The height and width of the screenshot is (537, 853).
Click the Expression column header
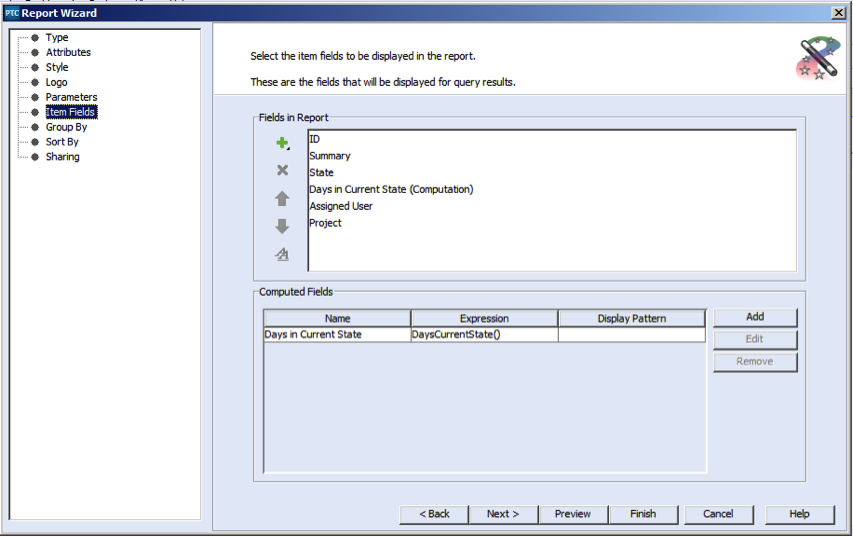[484, 318]
